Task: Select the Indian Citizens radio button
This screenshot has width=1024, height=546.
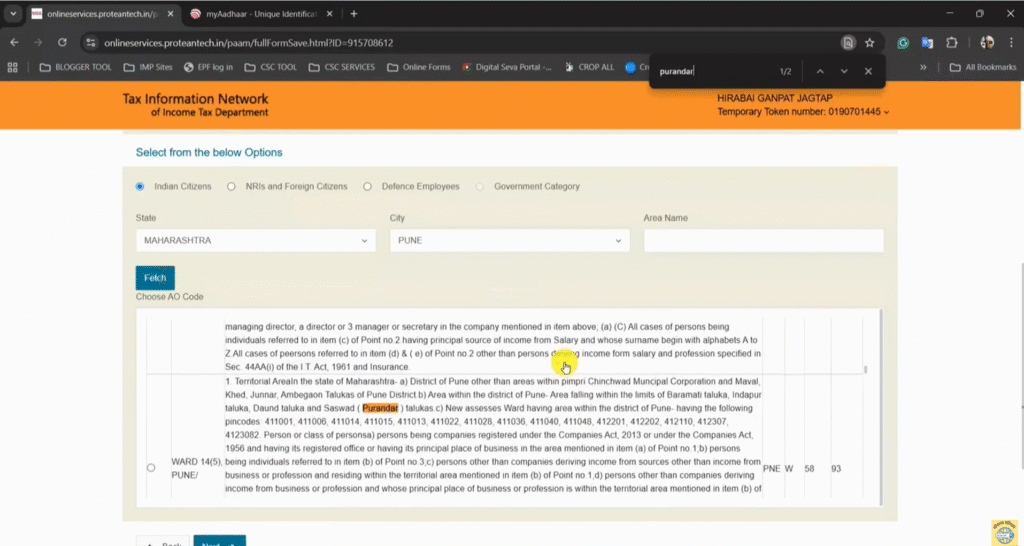Action: (140, 186)
